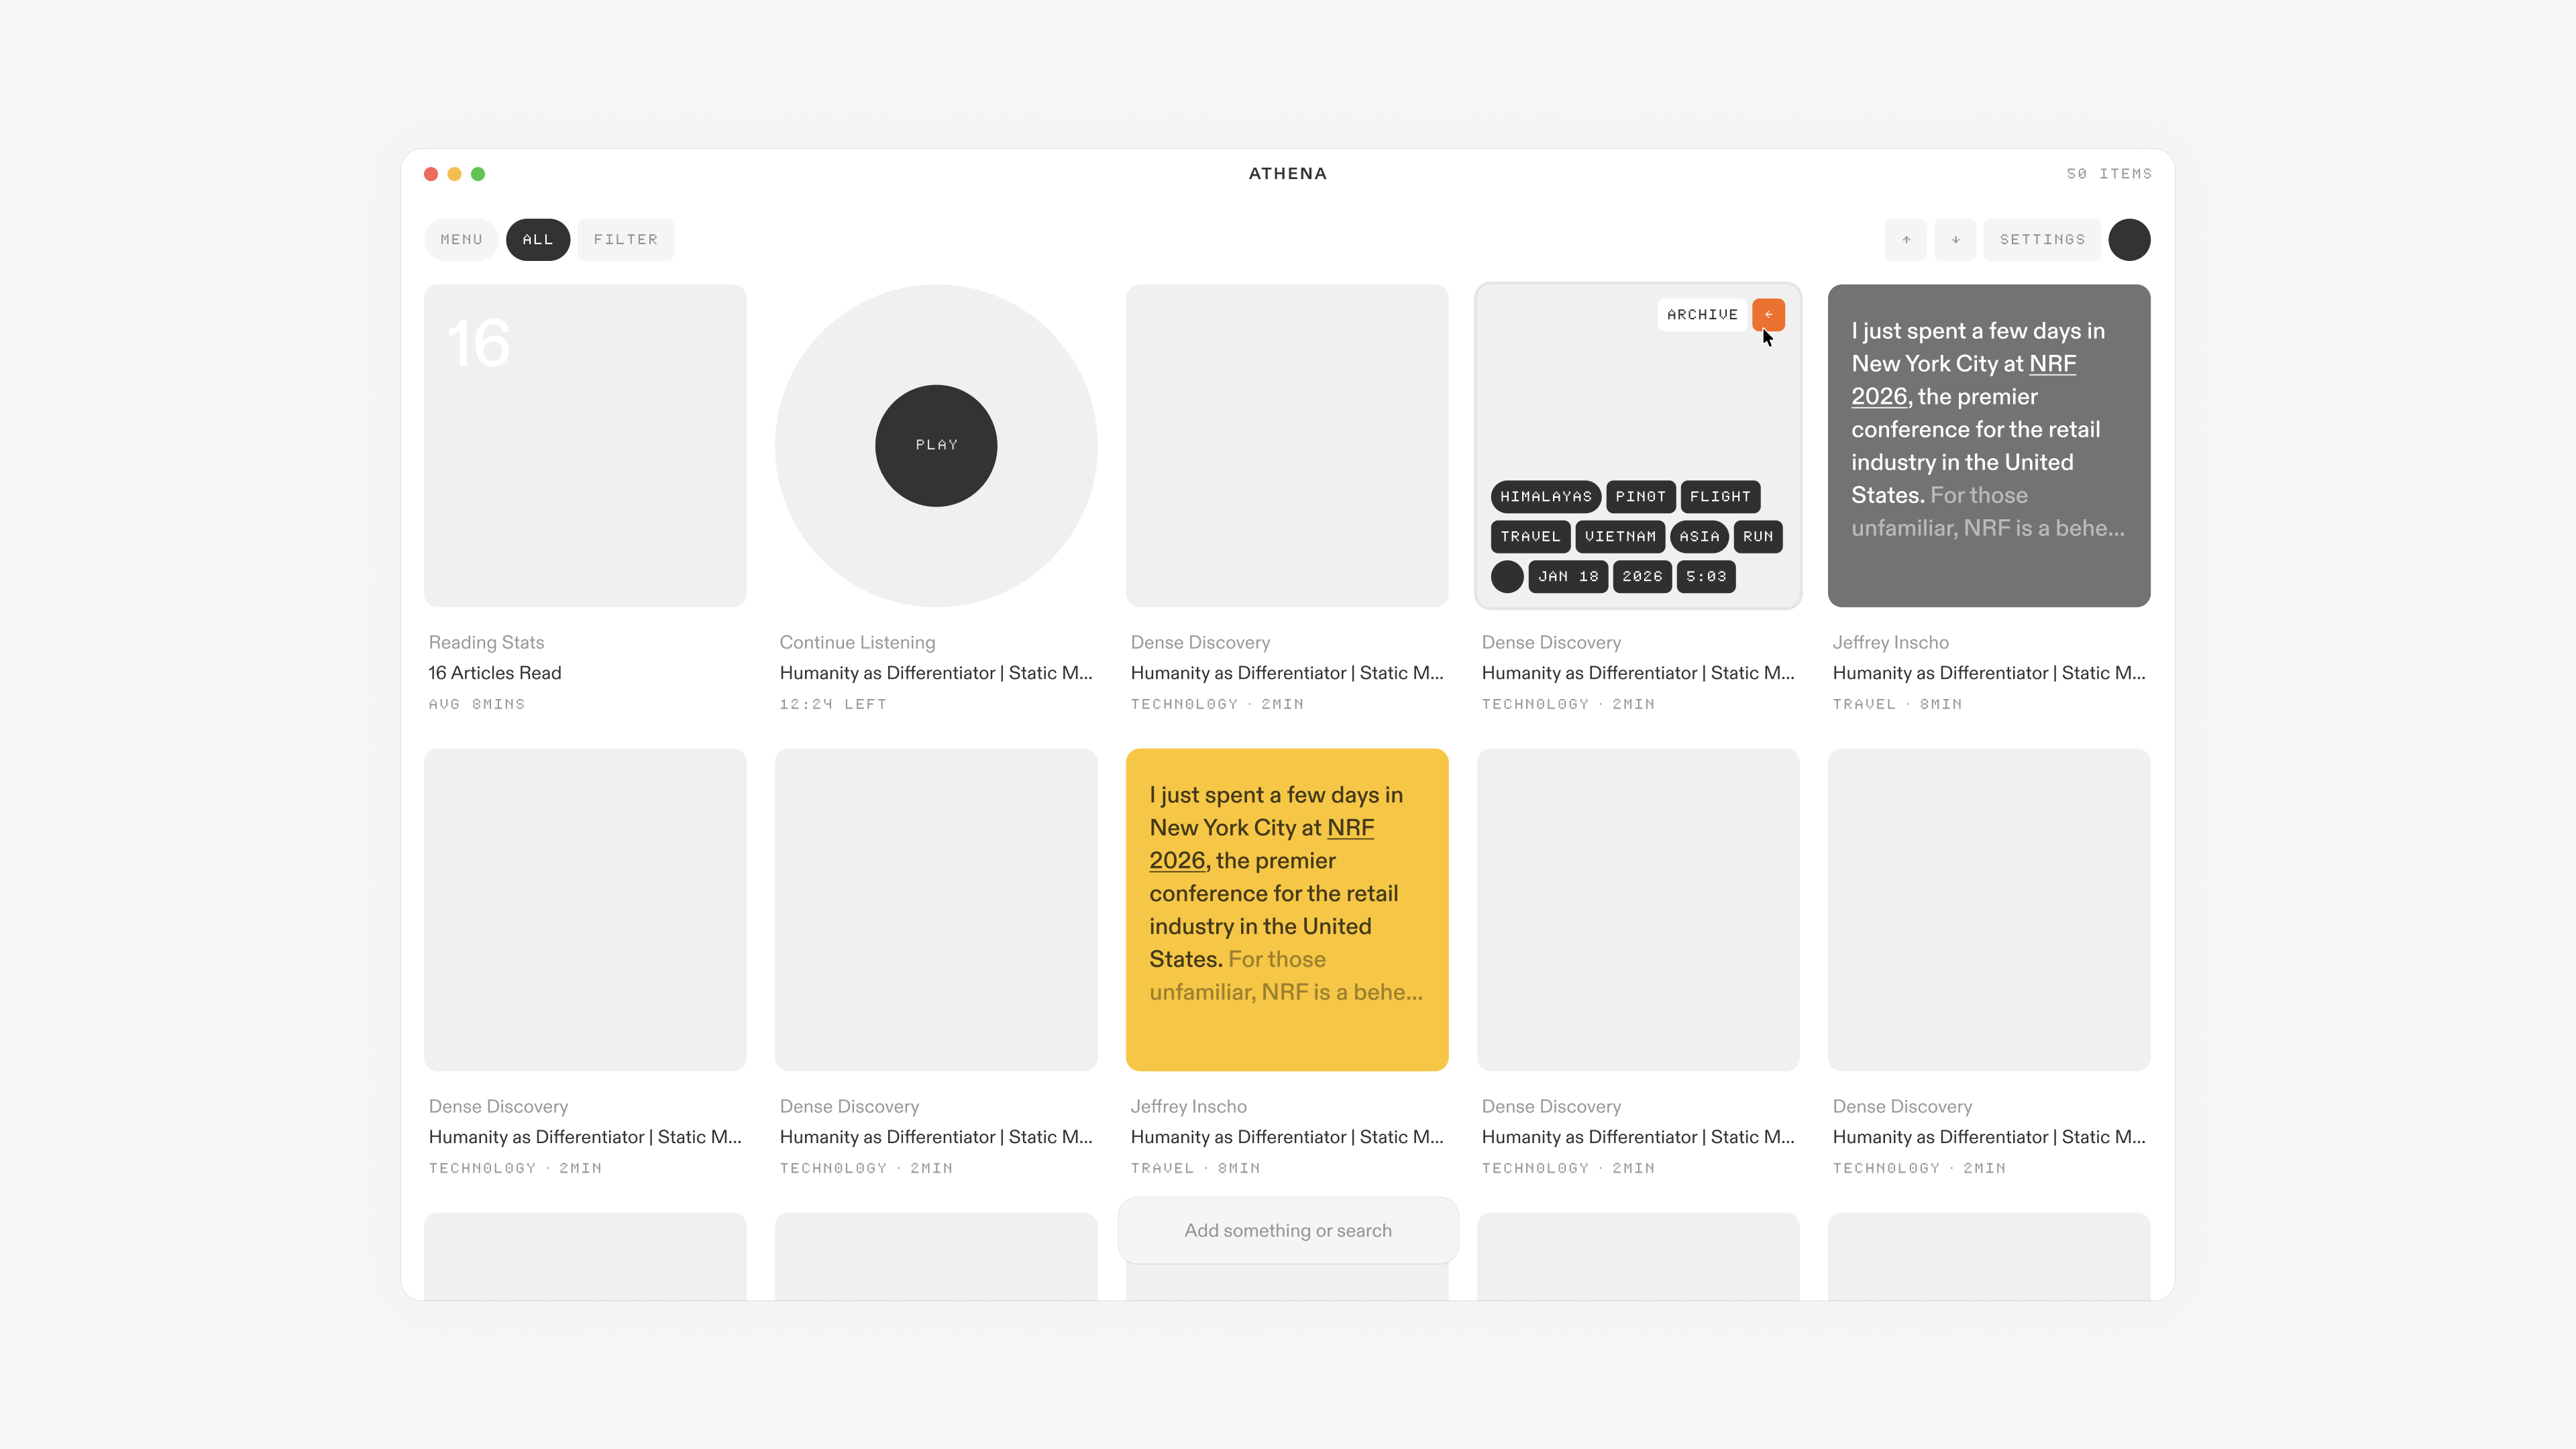
Task: Click the ARCHIVE label button
Action: point(1702,314)
